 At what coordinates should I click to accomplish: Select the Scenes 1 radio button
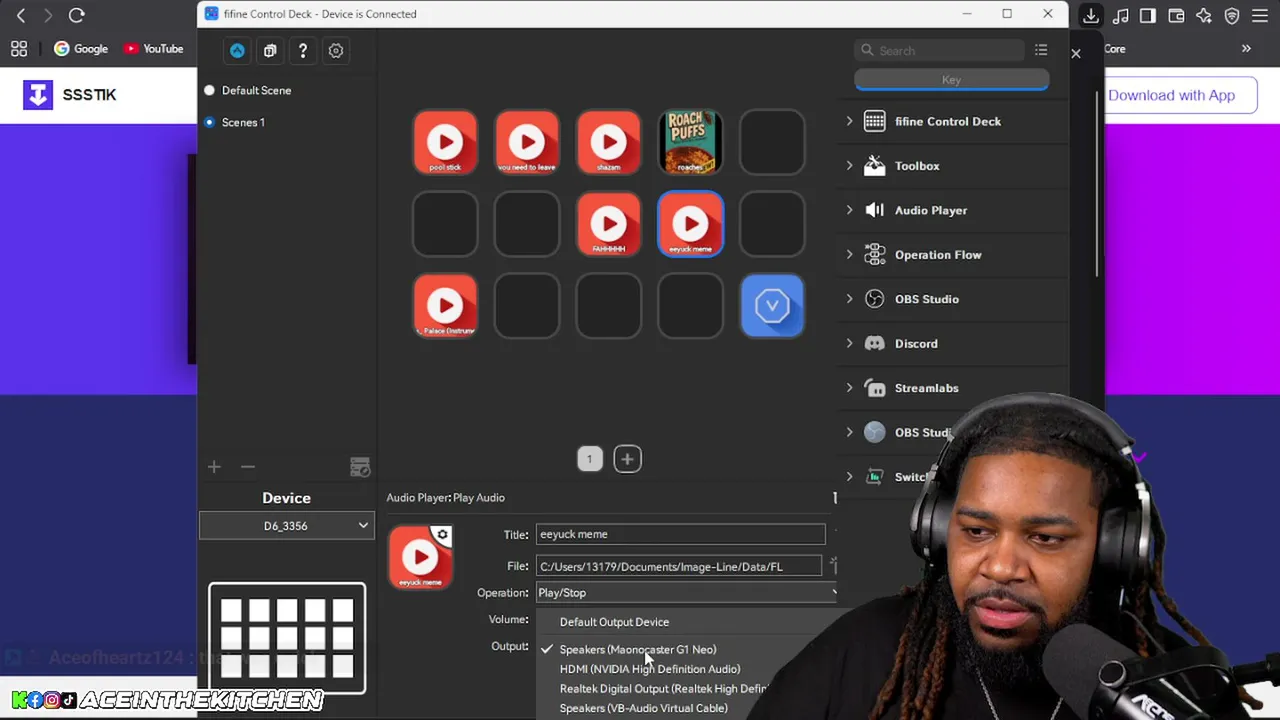[209, 122]
